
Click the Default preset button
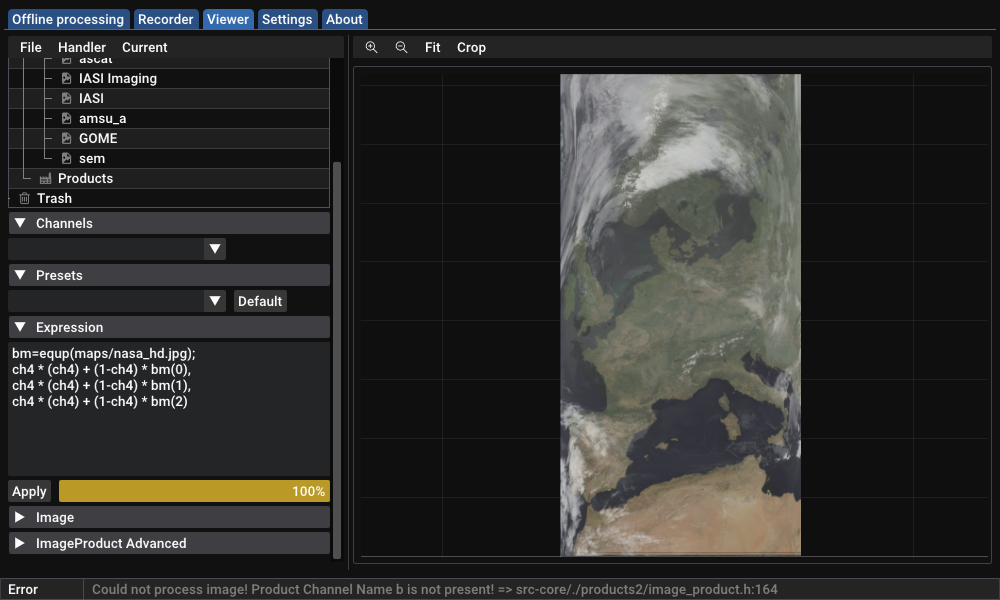[x=260, y=301]
